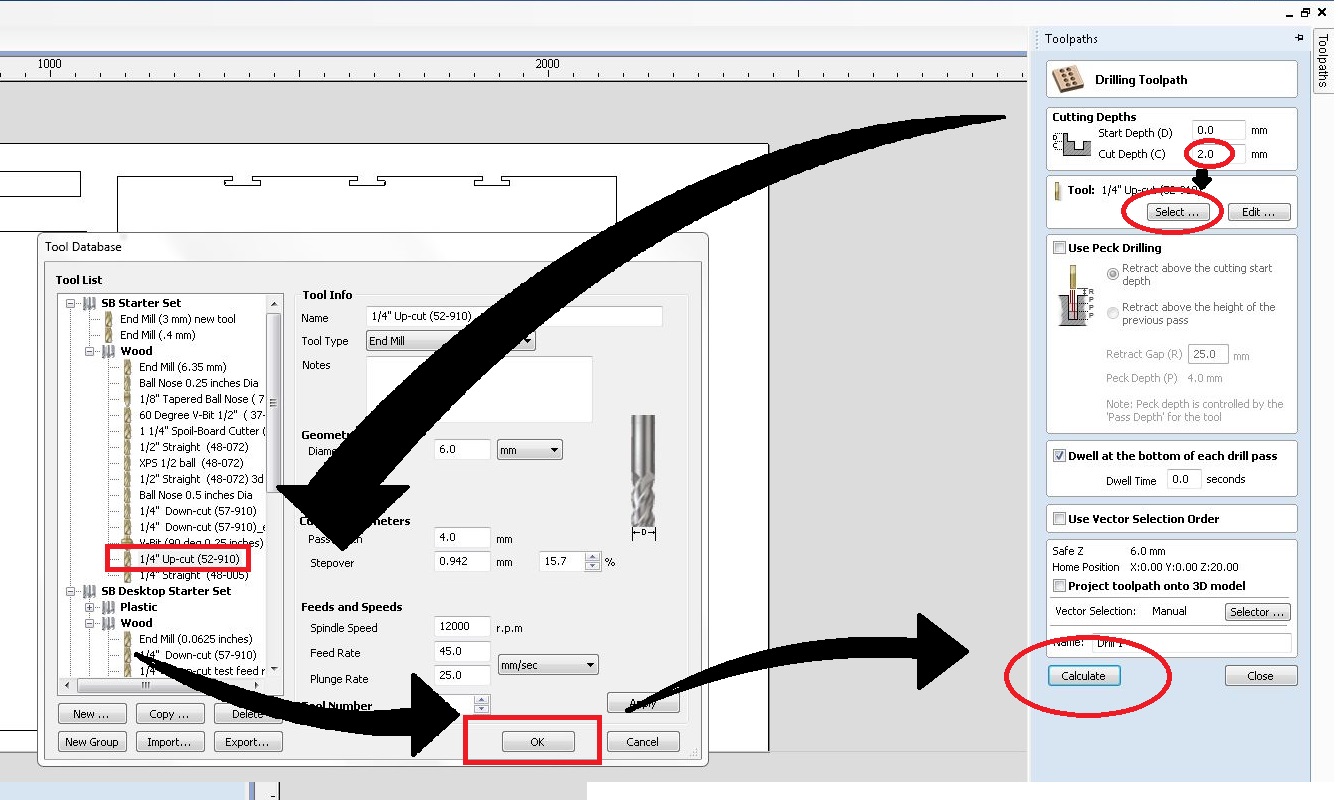Click the Selector button
Viewport: 1338px width, 800px height.
tap(1257, 612)
